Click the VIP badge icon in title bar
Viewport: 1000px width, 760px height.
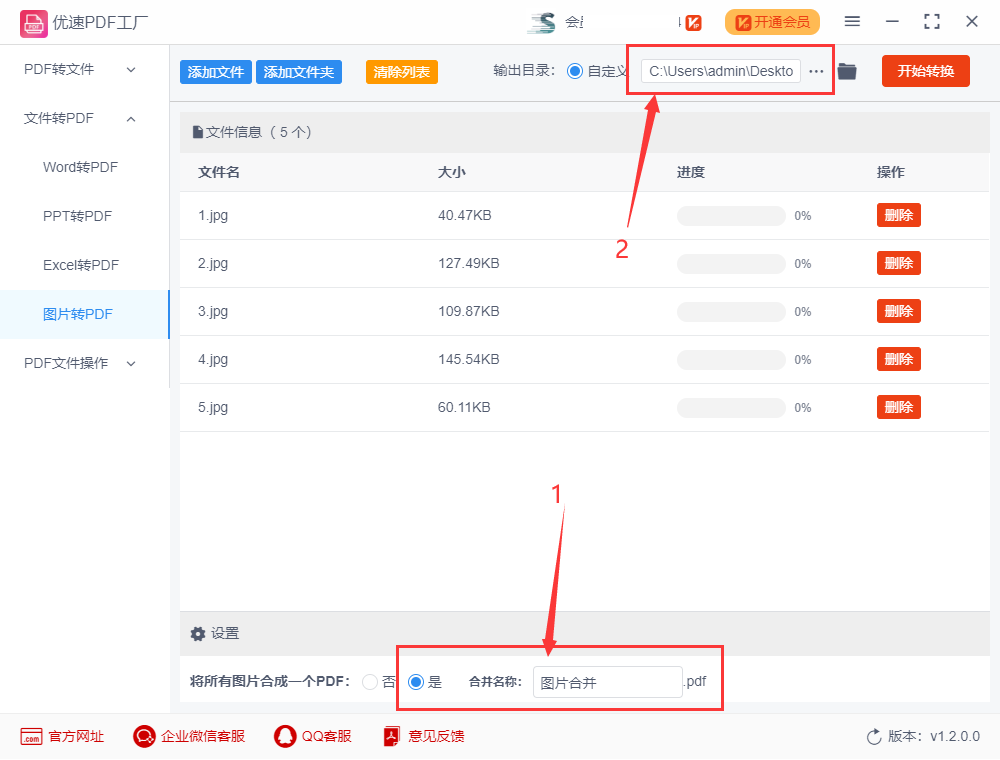694,23
